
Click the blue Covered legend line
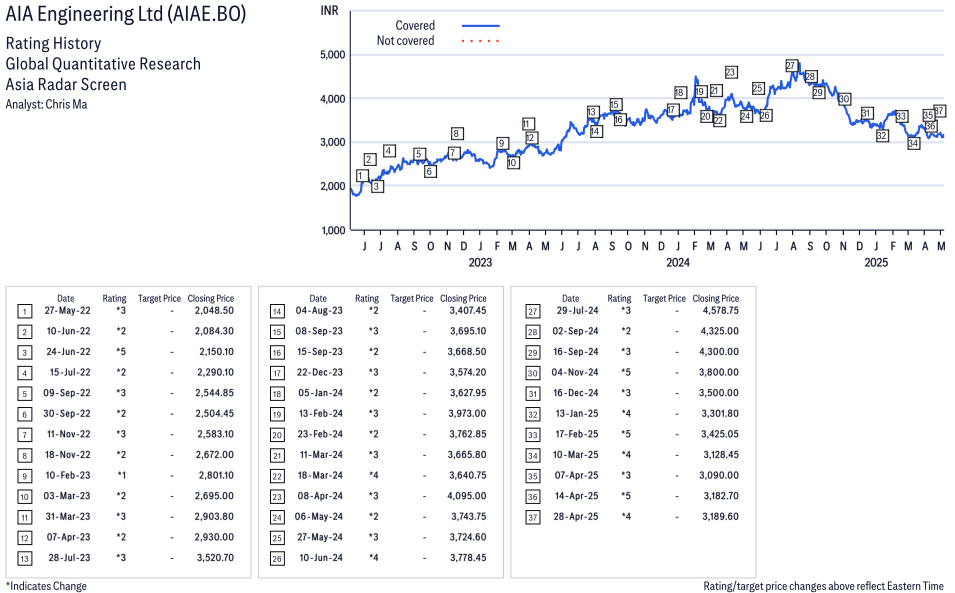[x=481, y=26]
